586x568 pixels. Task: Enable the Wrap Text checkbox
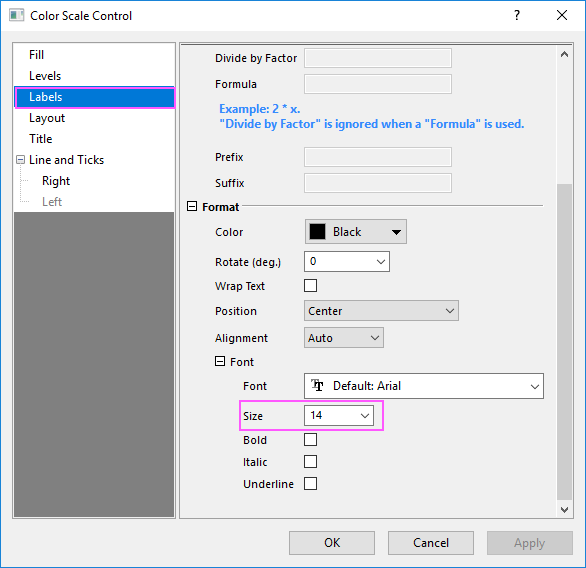point(311,286)
